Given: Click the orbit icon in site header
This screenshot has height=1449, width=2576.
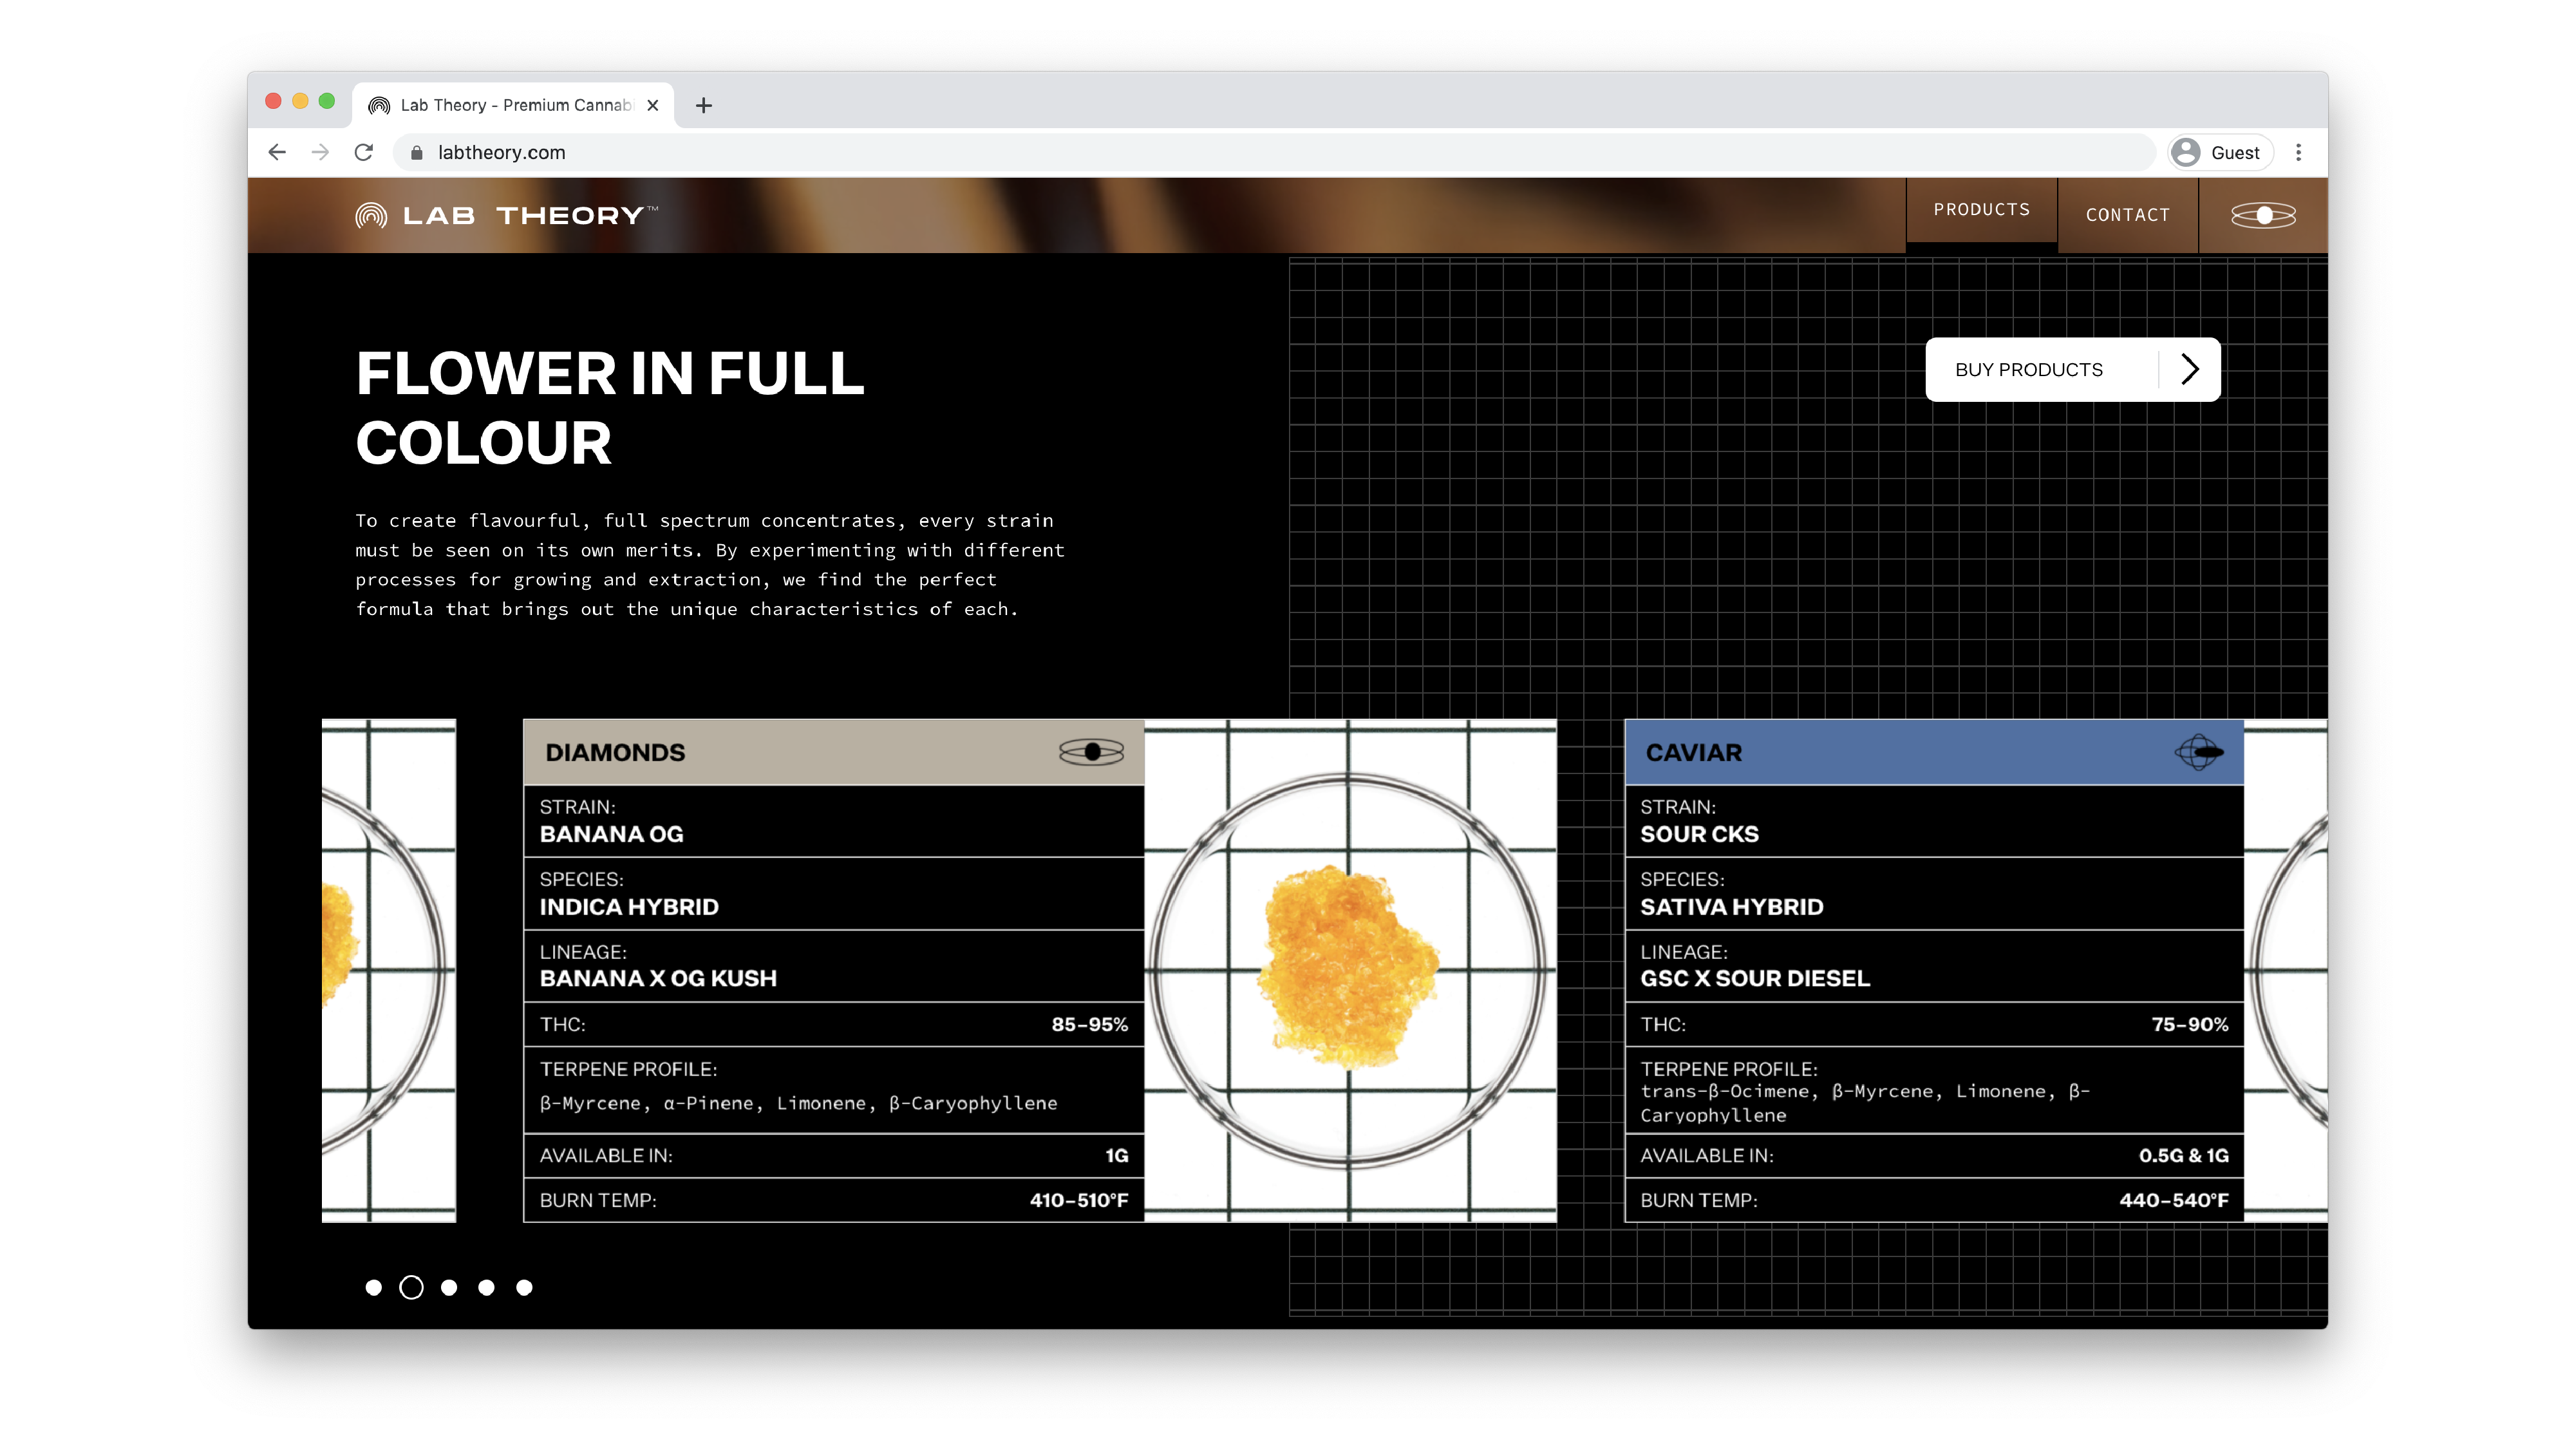Looking at the screenshot, I should [2263, 215].
